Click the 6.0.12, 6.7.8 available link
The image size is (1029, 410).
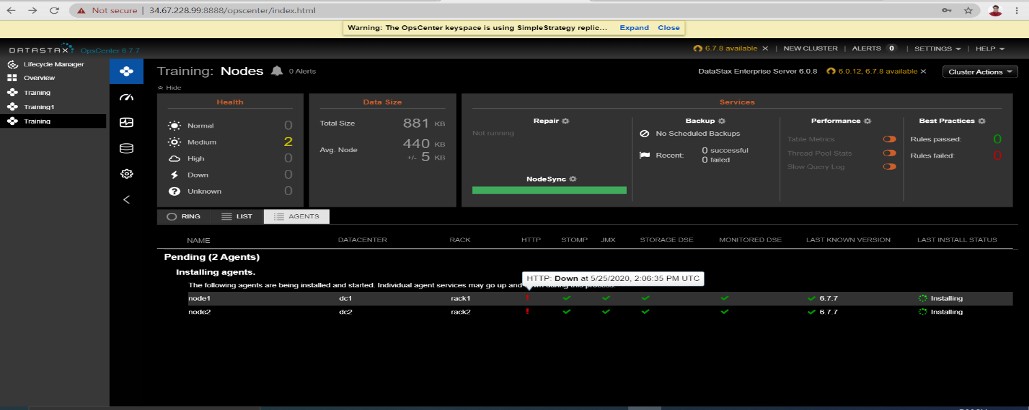[877, 72]
